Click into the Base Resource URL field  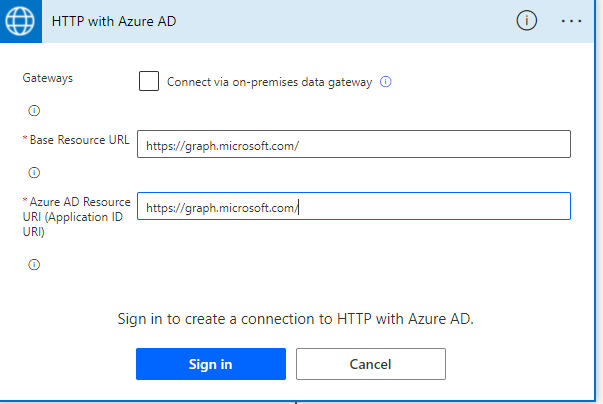[x=353, y=145]
